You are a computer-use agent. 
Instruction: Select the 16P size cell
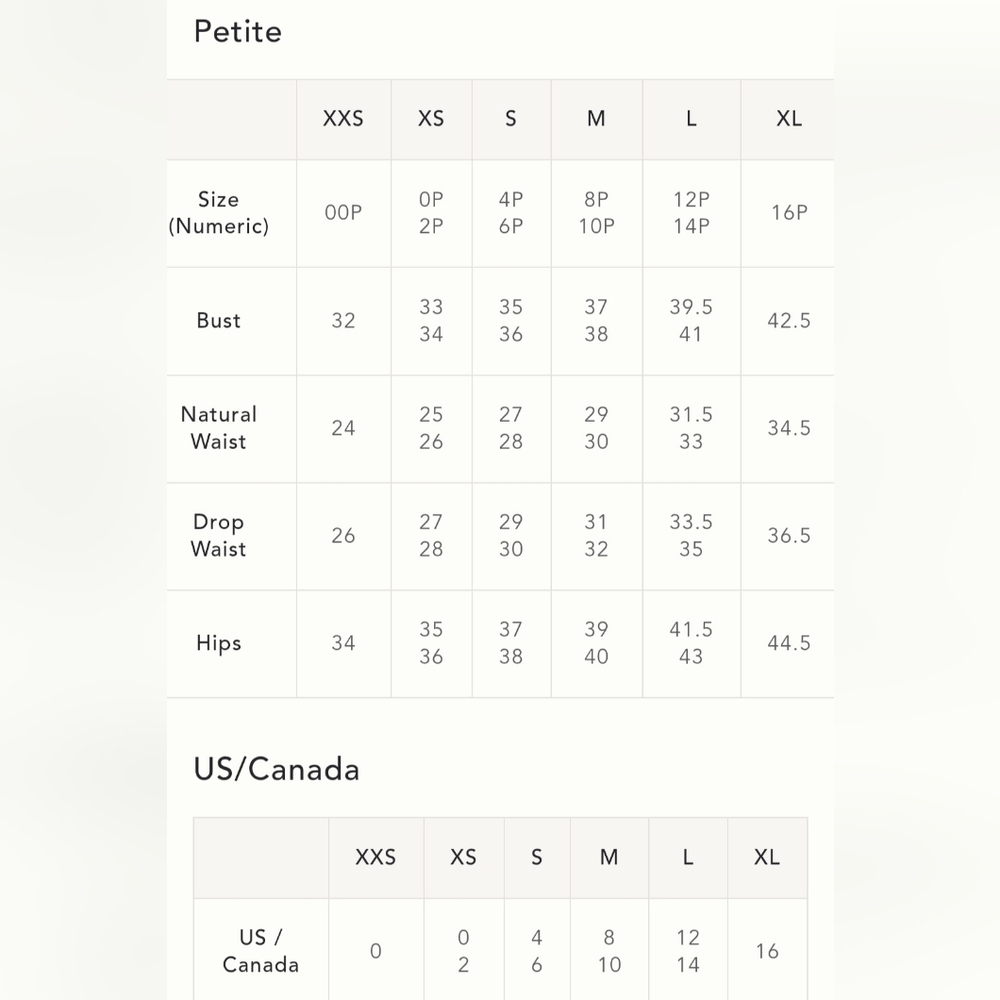tap(789, 213)
